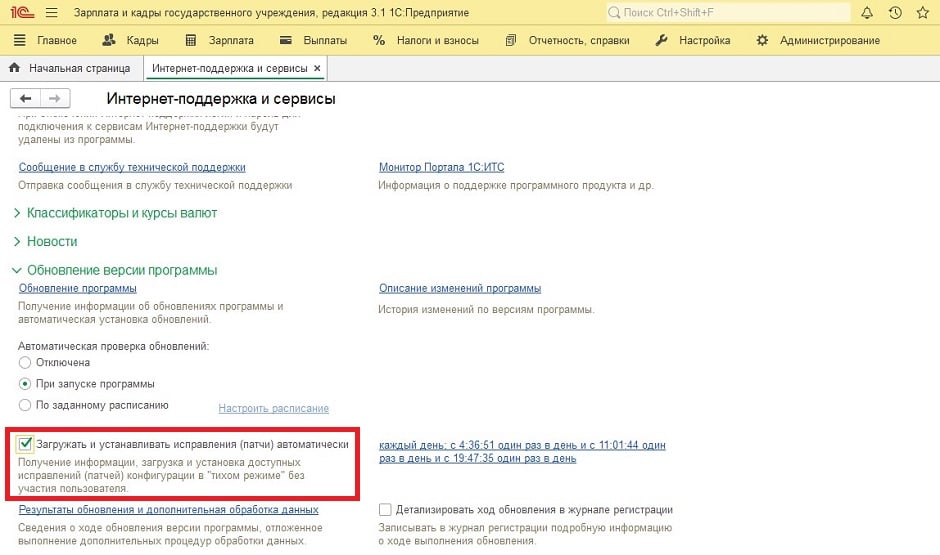Open Монитор Портала 1С:ИТС link
Viewport: 940px width, 555px height.
tap(441, 167)
